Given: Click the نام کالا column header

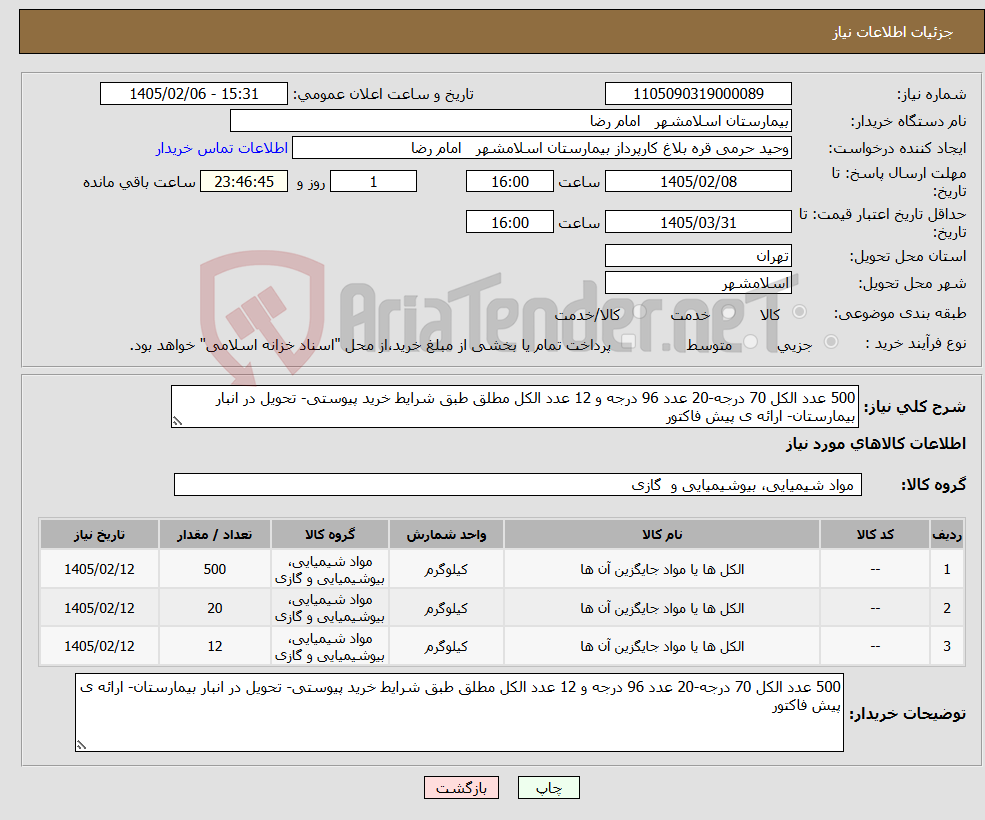Looking at the screenshot, I should [x=661, y=534].
